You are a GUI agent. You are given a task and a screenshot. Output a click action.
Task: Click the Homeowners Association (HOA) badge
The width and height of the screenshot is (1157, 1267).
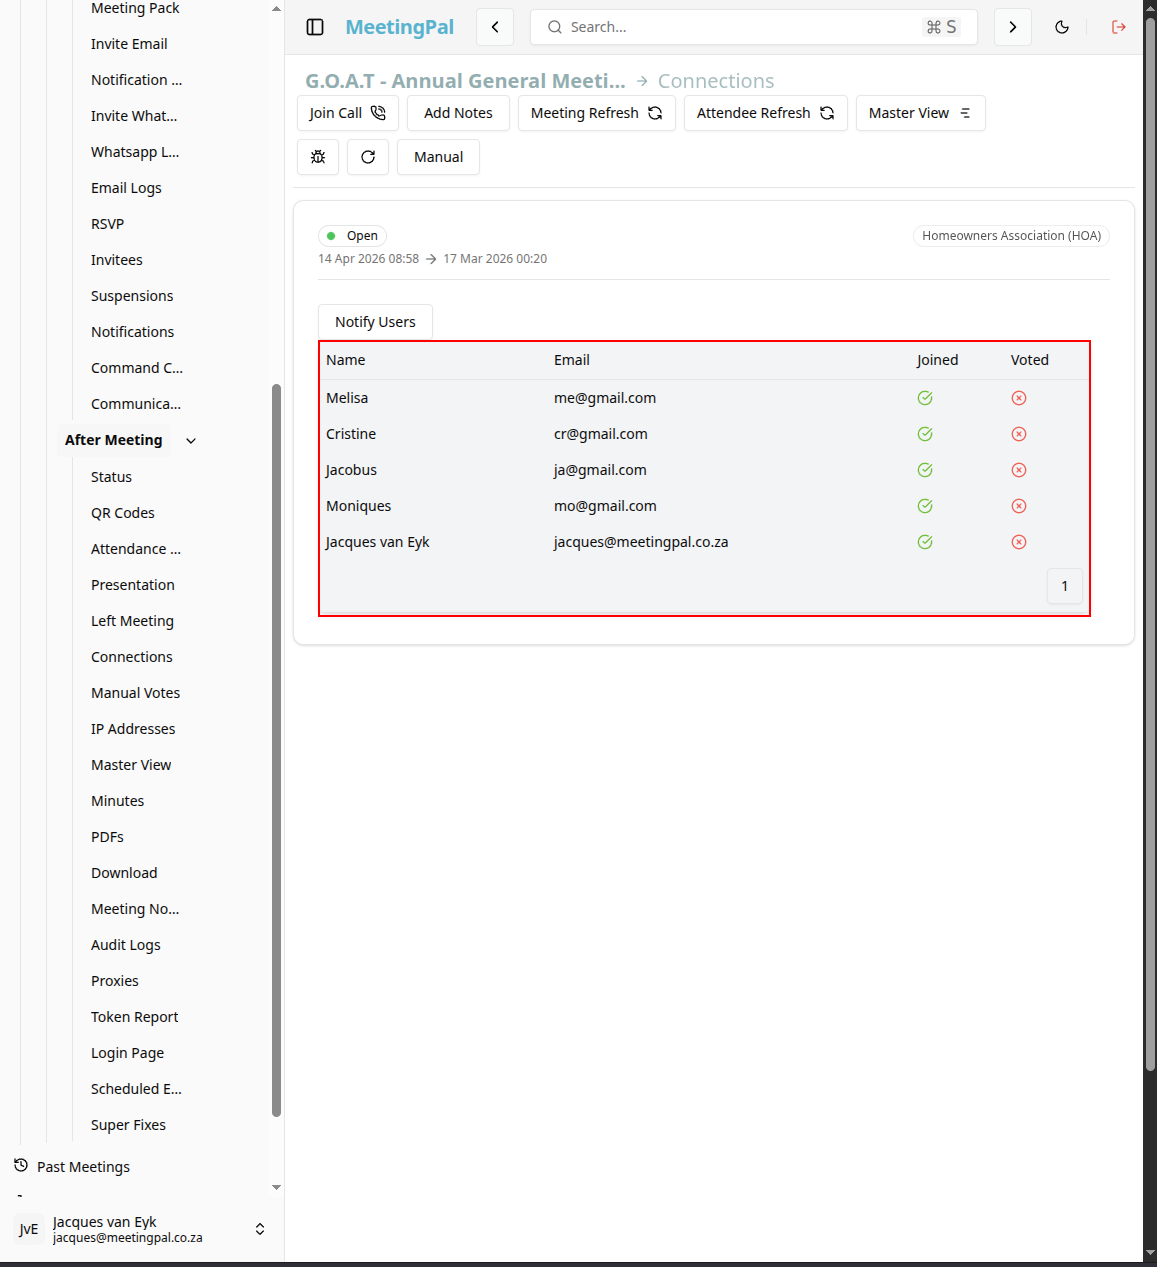(x=1011, y=236)
